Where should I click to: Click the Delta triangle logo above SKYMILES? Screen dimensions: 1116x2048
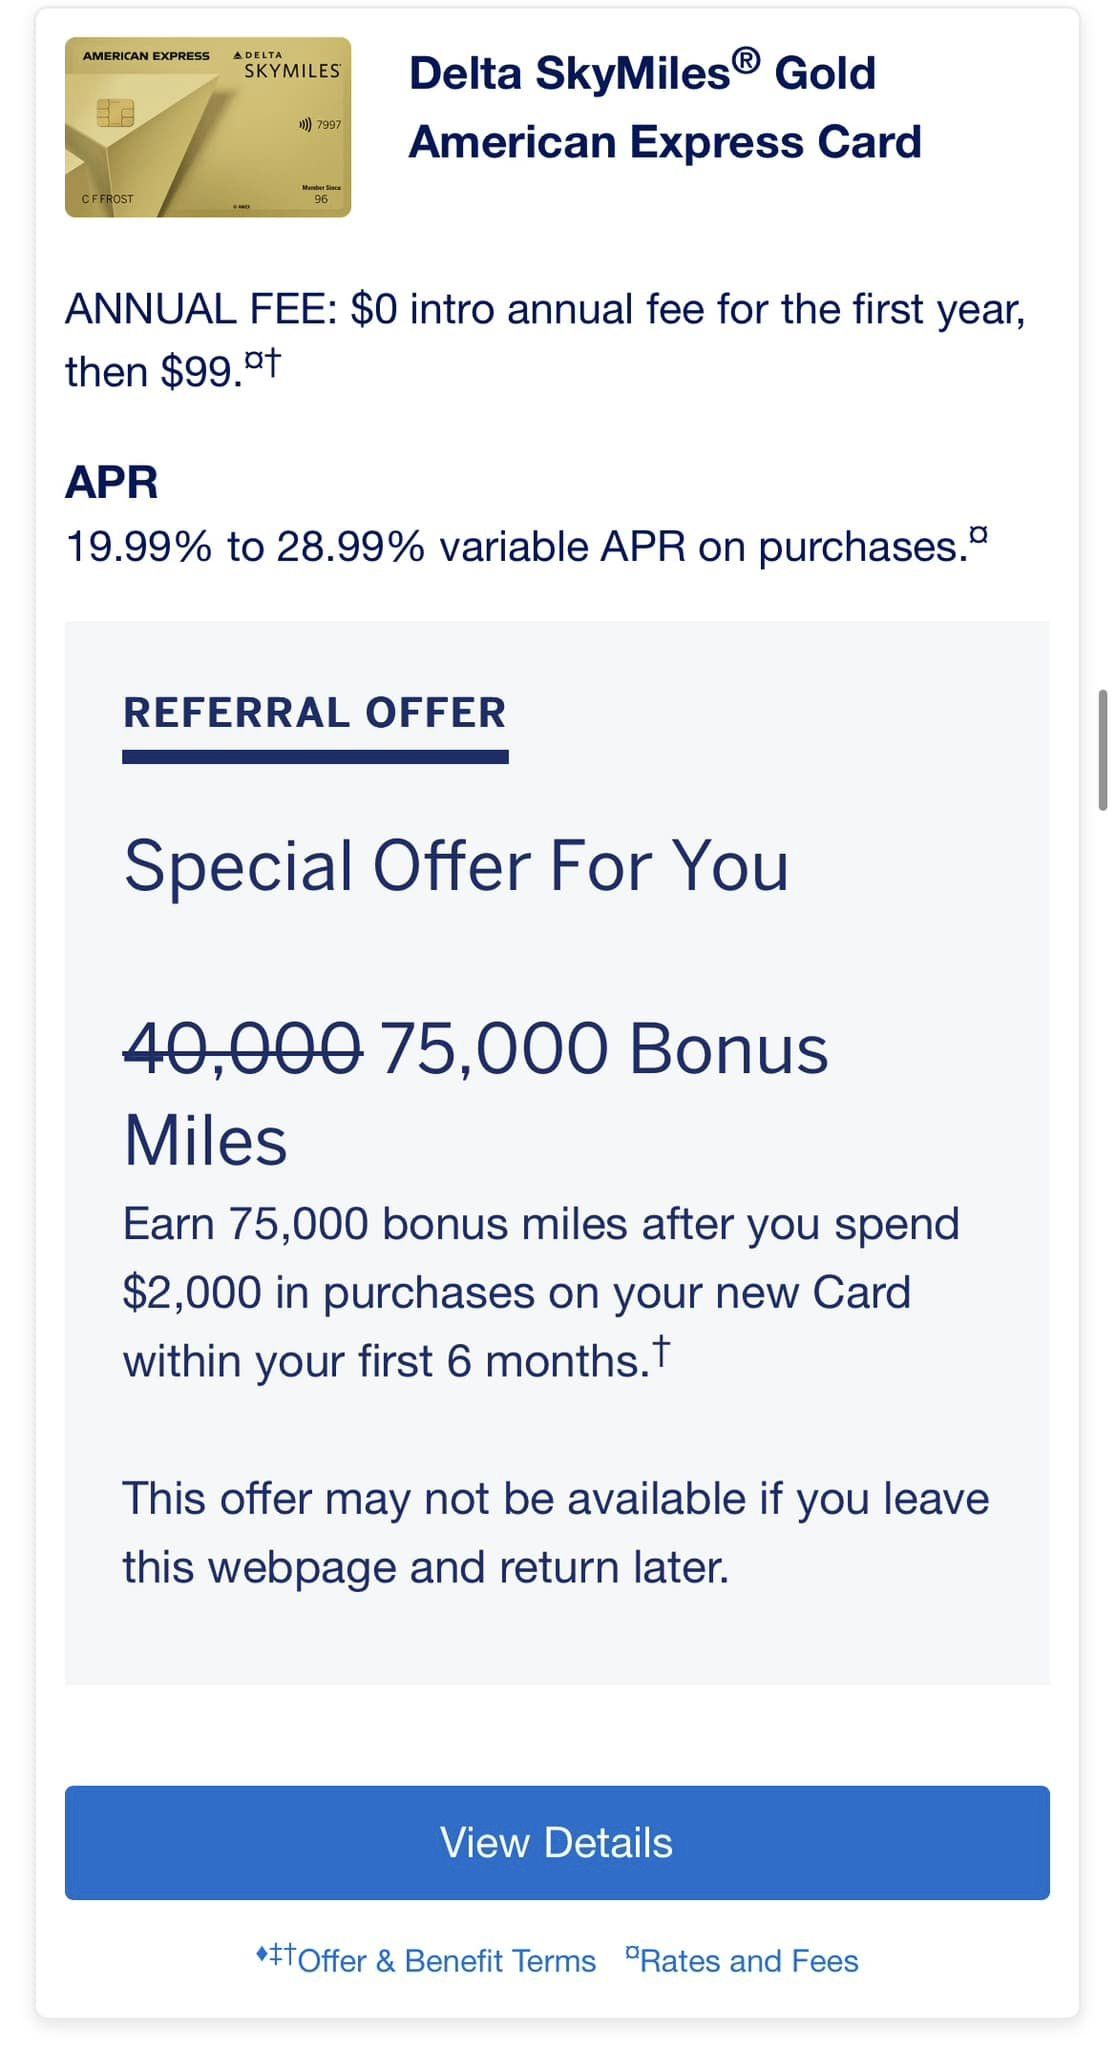(x=237, y=56)
